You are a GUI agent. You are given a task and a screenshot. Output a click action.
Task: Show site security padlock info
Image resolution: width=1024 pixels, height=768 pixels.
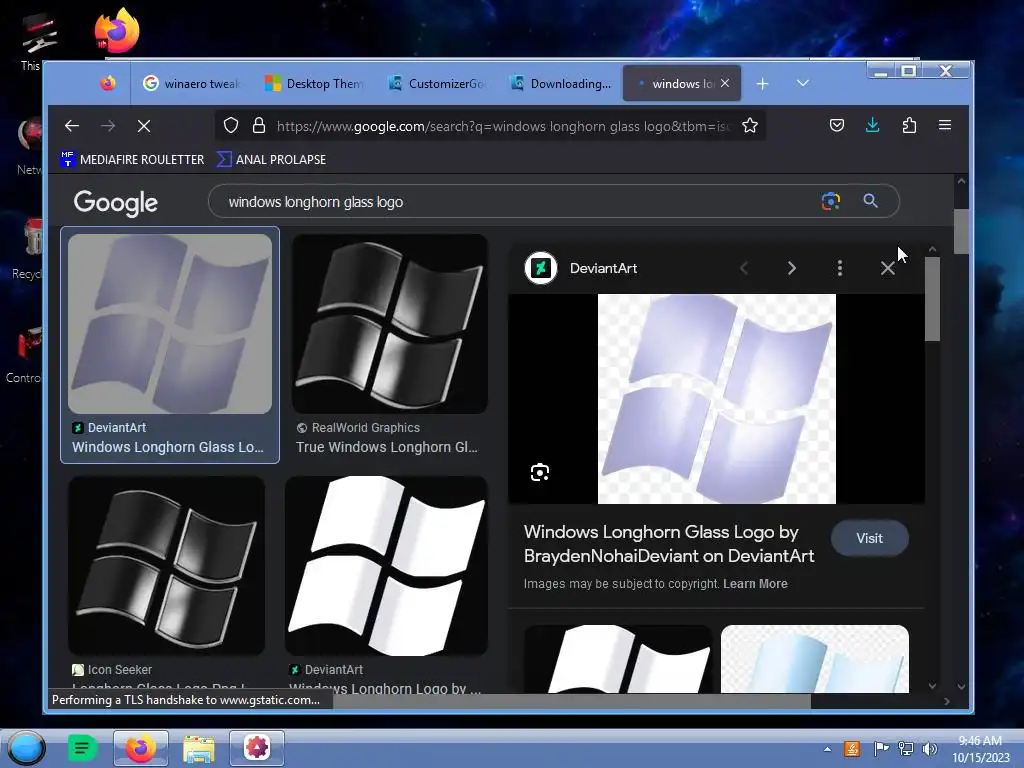(259, 125)
